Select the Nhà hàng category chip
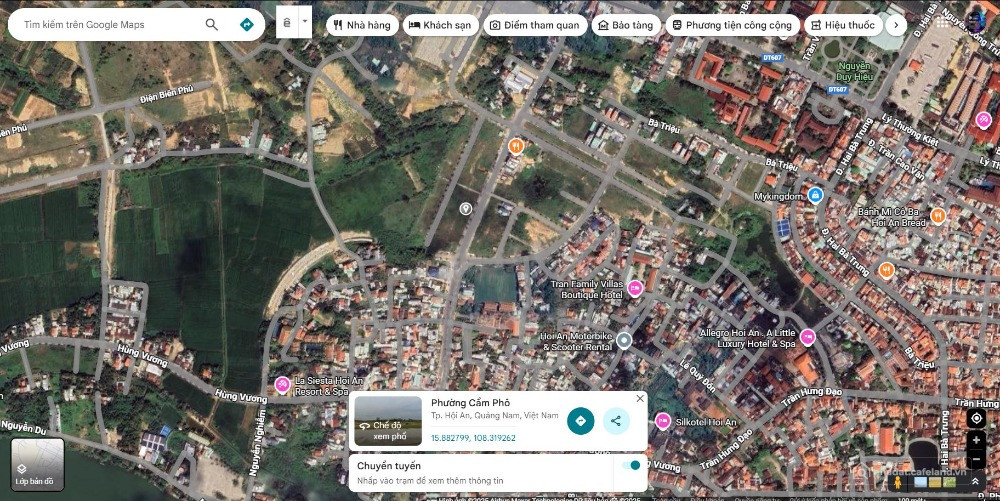 (362, 25)
